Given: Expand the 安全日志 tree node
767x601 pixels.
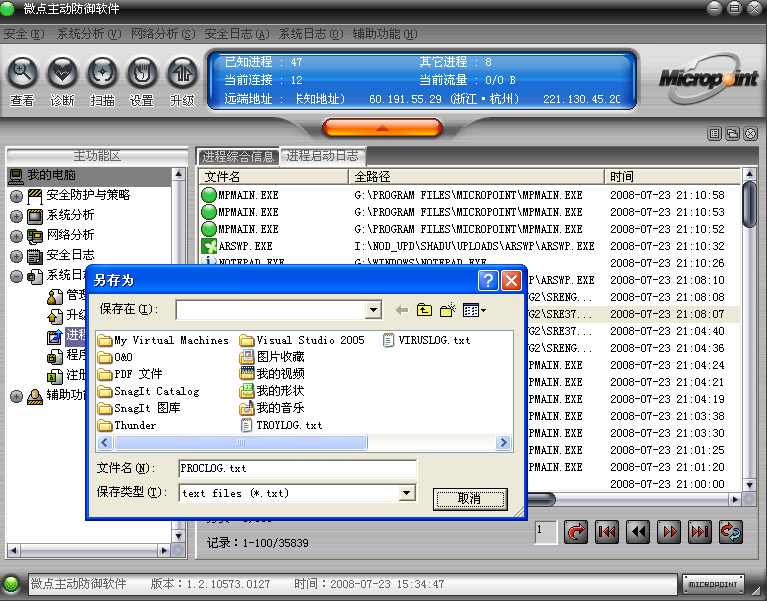Looking at the screenshot, I should 17,256.
